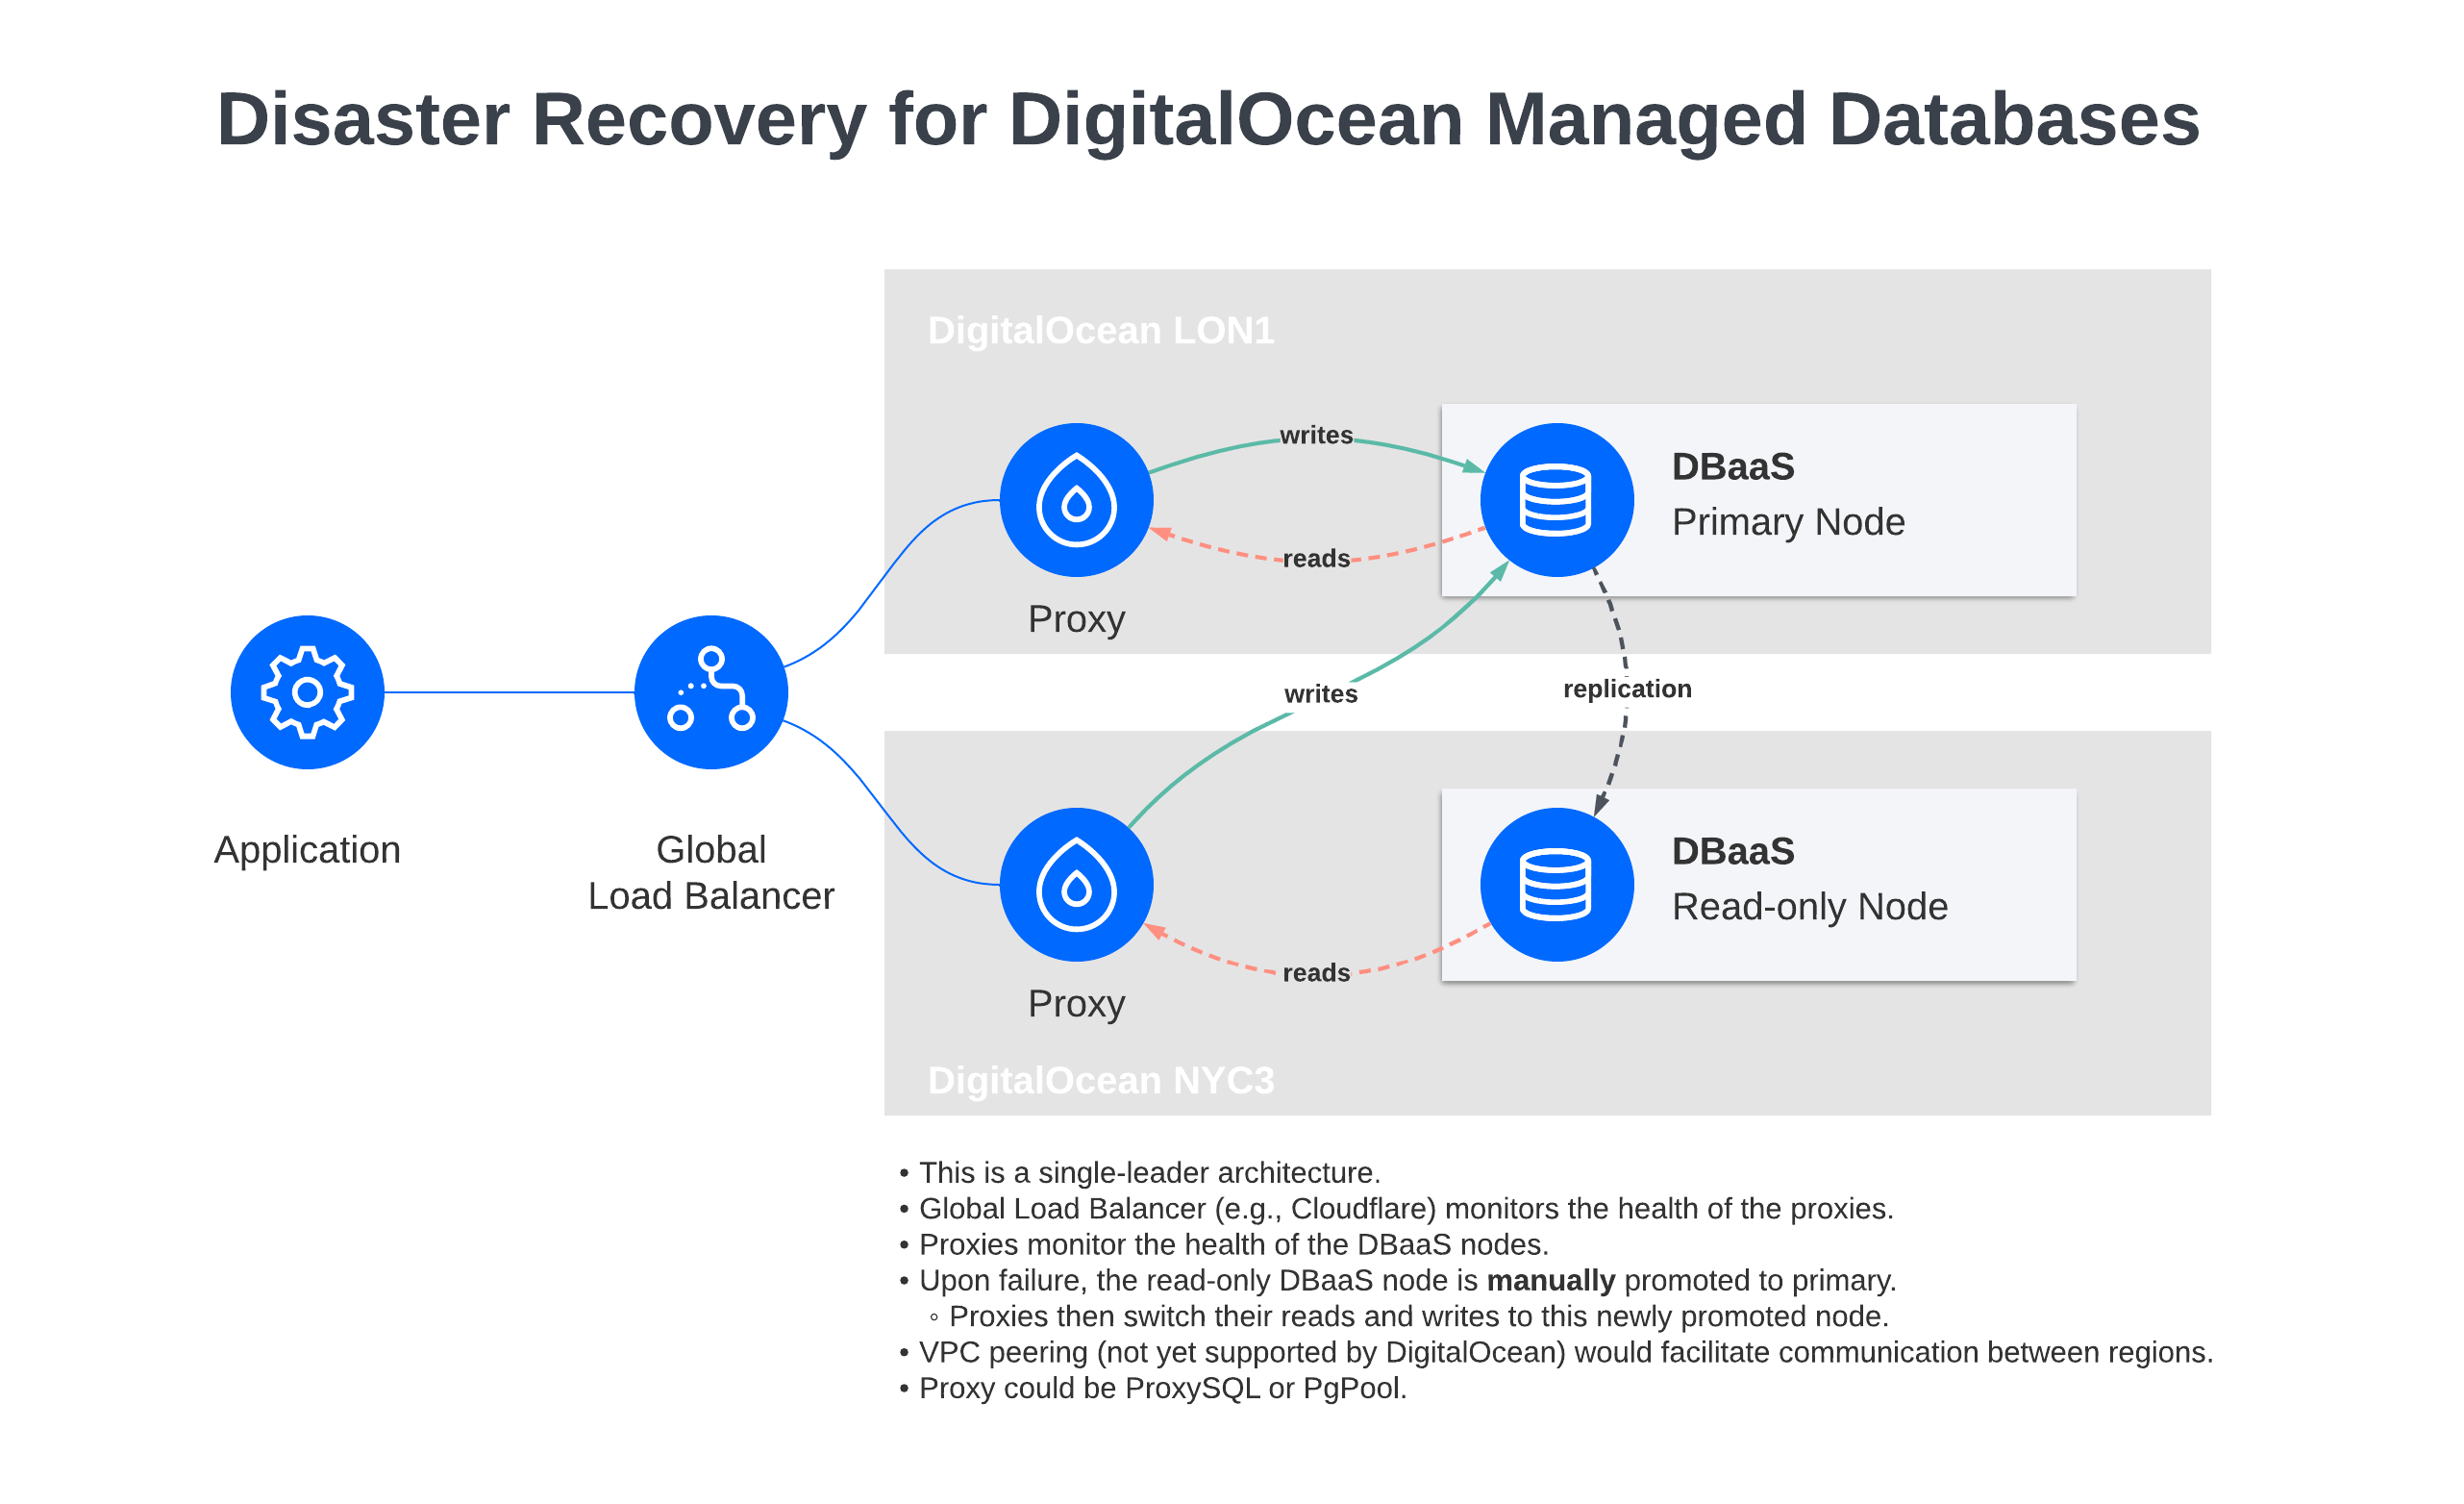Click the 'reads' label in NYC3 region
The image size is (2464, 1504).
click(x=1316, y=973)
